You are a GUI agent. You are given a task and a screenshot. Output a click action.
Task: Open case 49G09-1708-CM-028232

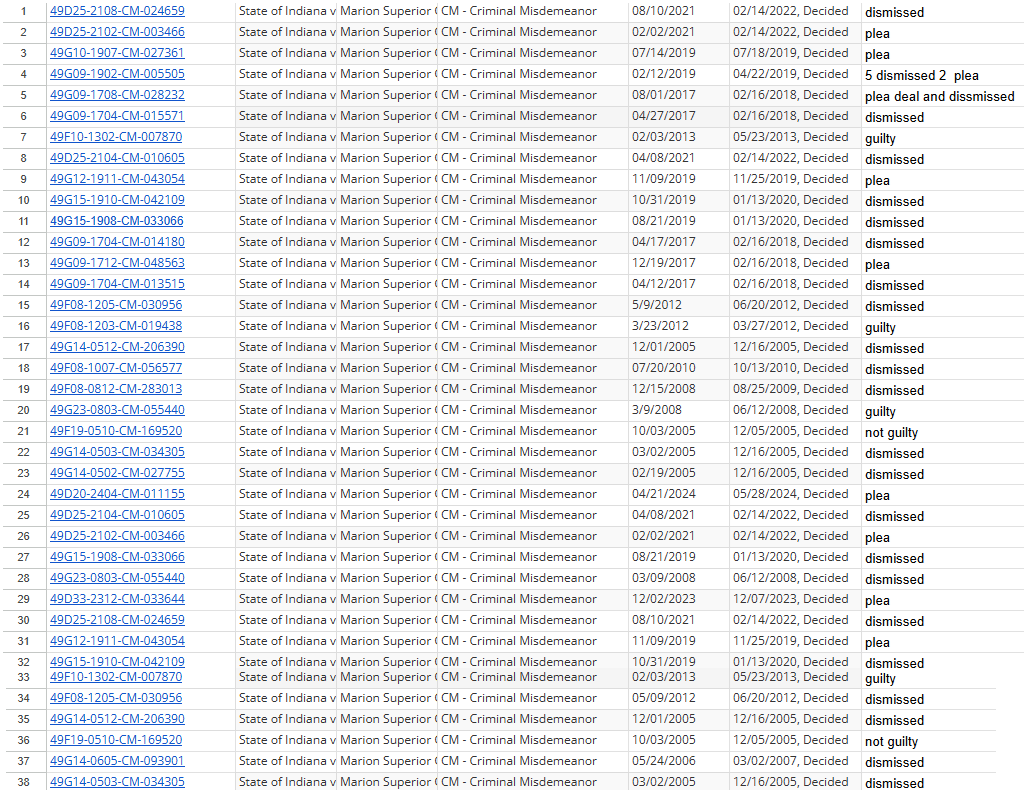pyautogui.click(x=117, y=94)
